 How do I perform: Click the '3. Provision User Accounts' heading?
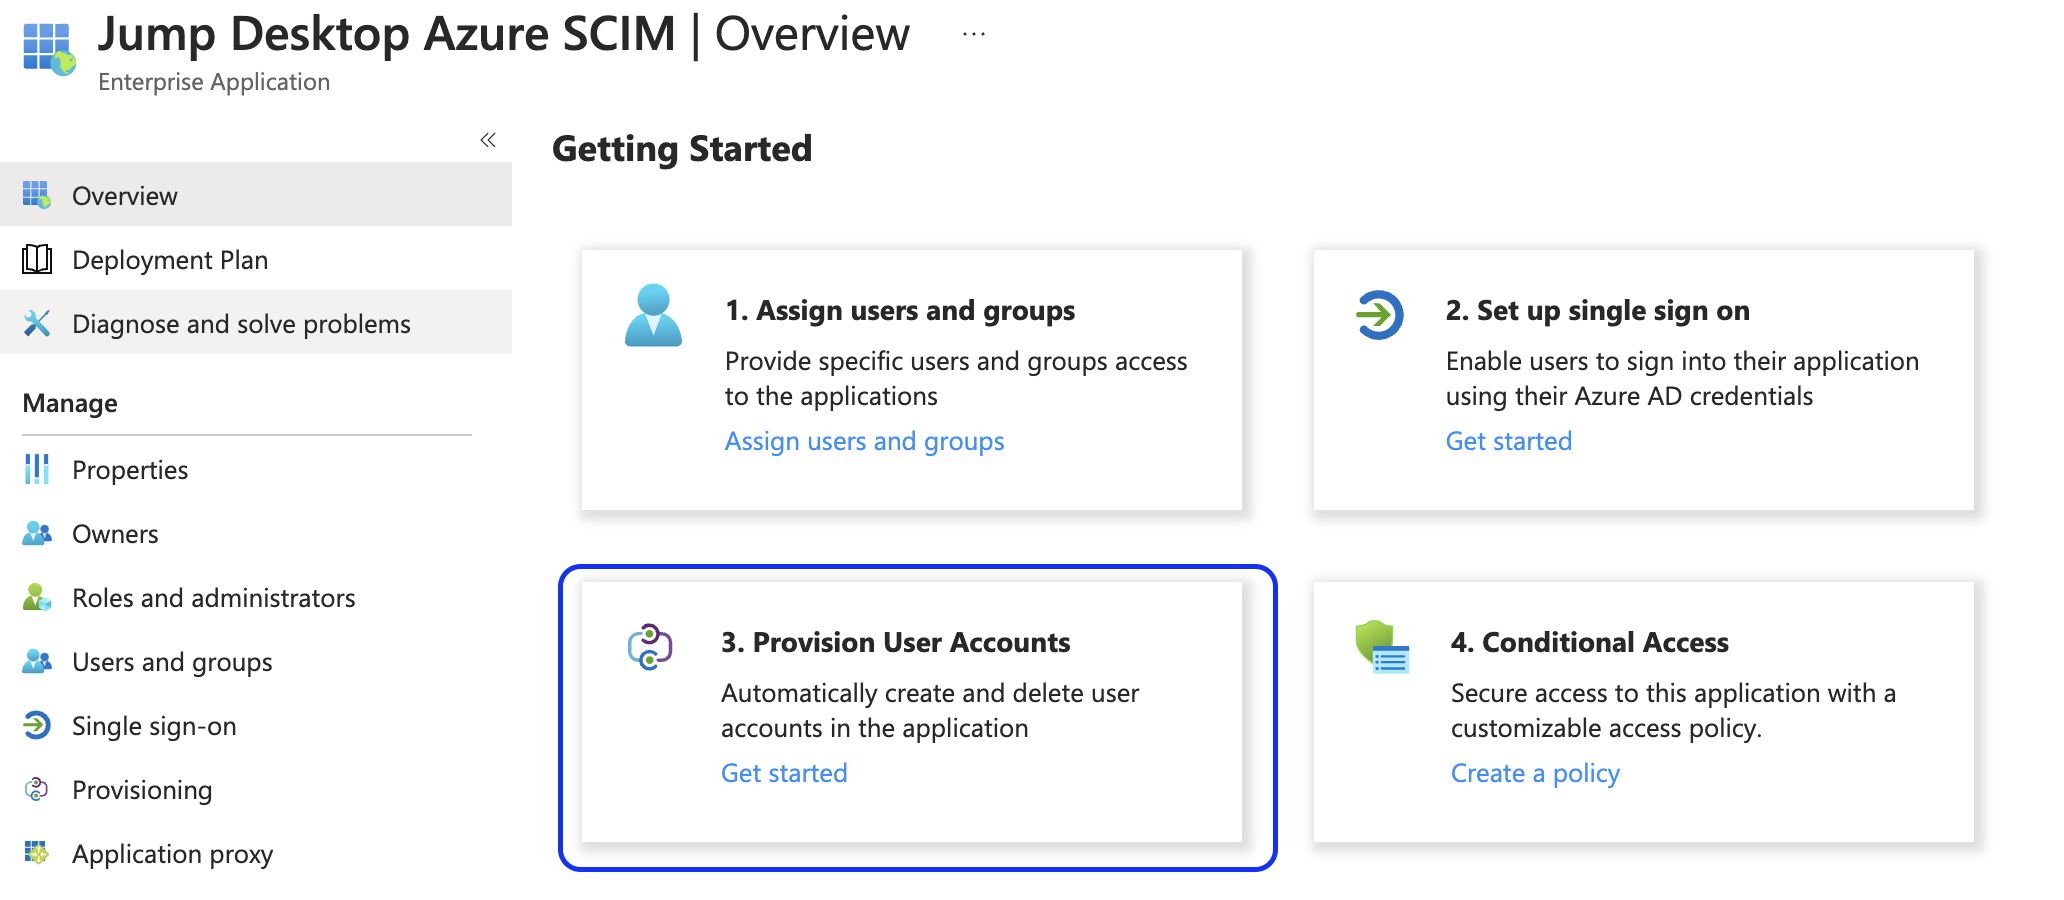pos(896,642)
